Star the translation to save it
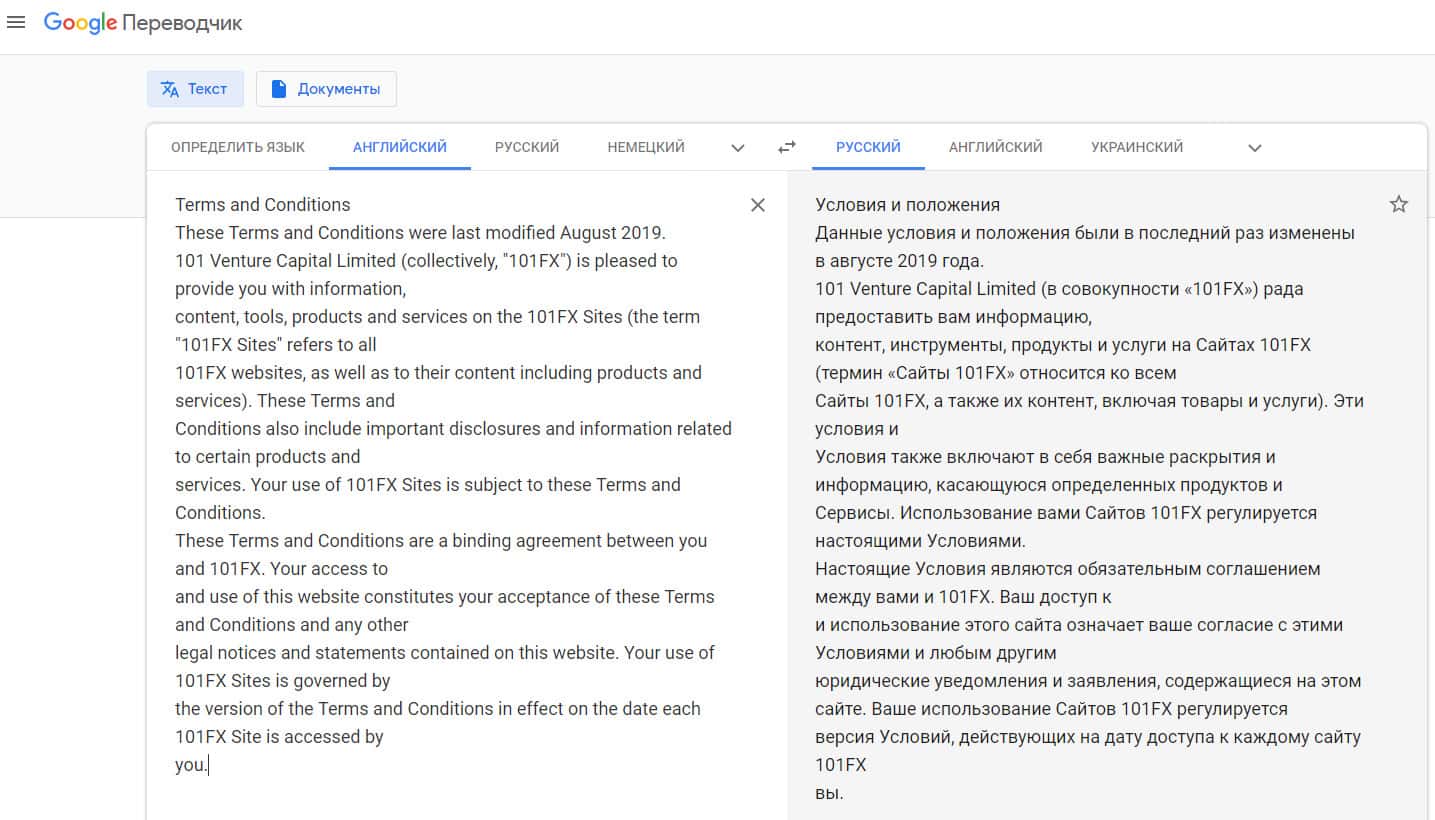This screenshot has height=820, width=1435. pyautogui.click(x=1398, y=205)
